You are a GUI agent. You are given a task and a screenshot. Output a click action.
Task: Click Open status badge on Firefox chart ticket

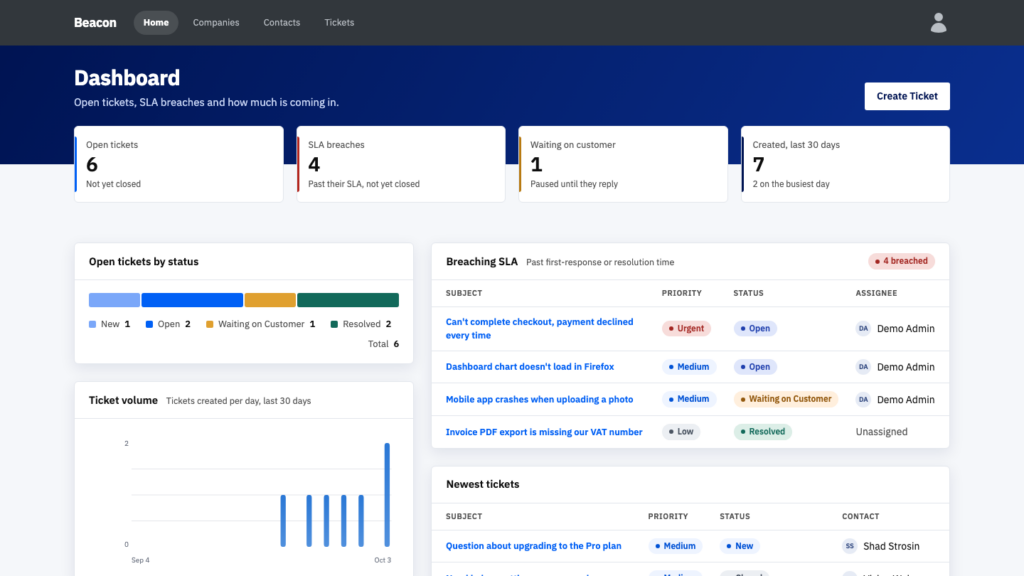(755, 367)
